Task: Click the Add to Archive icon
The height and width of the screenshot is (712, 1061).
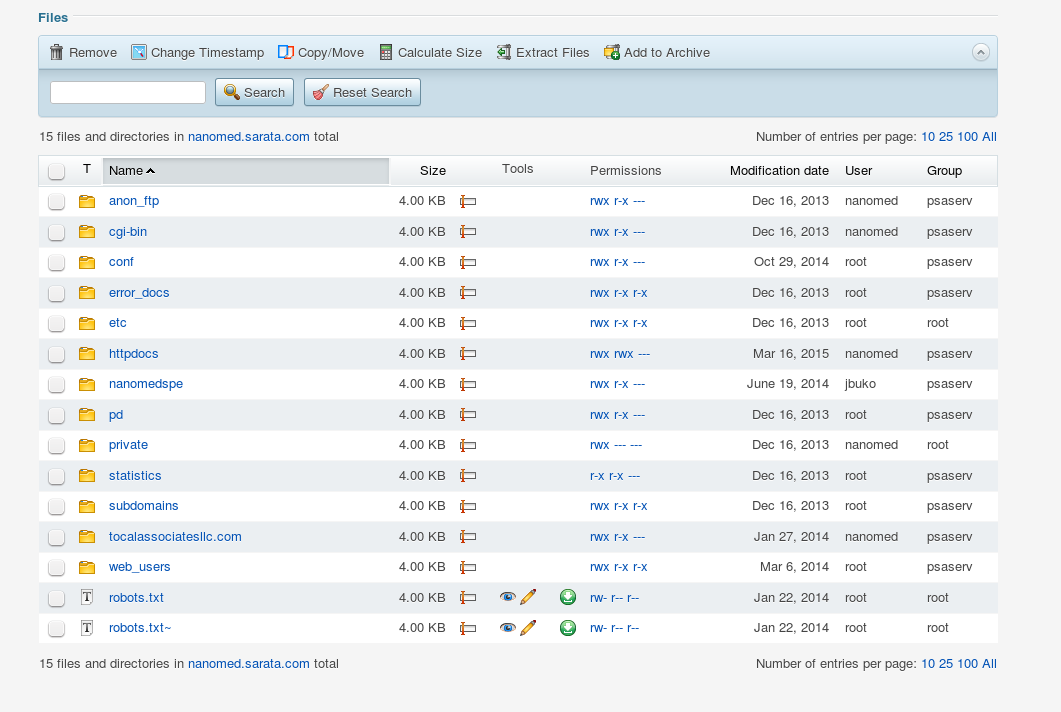Action: (x=612, y=52)
